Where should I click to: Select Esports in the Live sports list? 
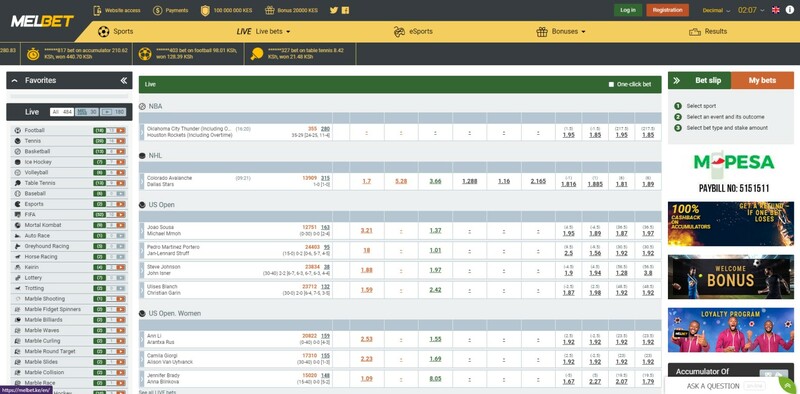34,204
